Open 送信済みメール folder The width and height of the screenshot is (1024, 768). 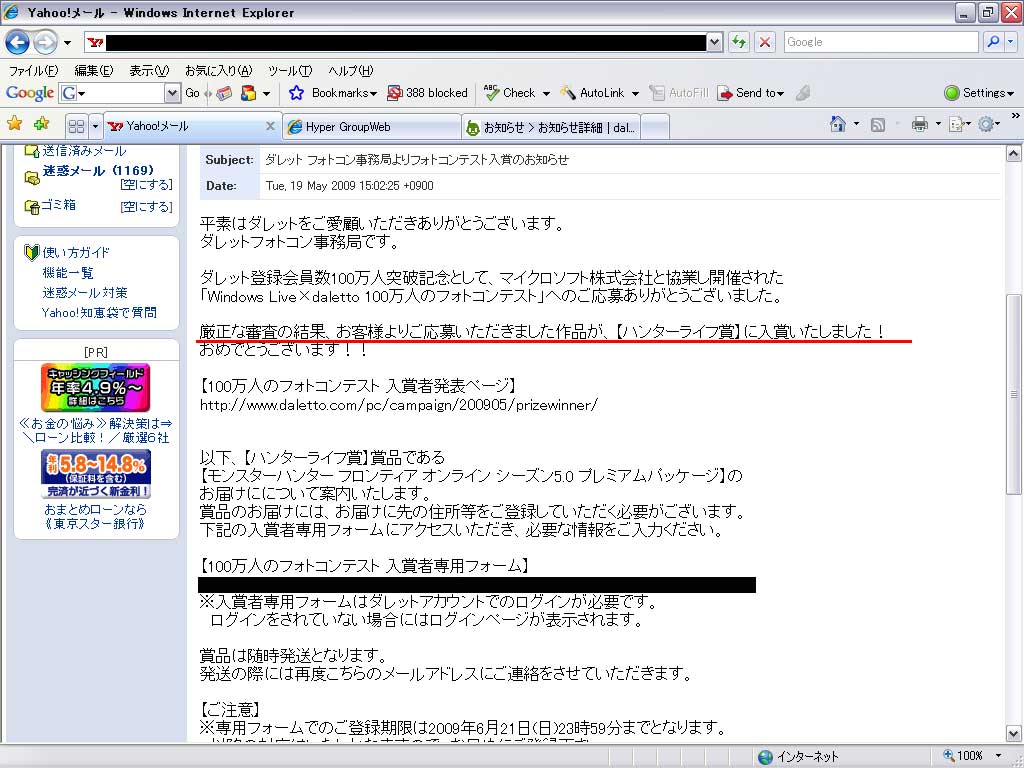[84, 151]
